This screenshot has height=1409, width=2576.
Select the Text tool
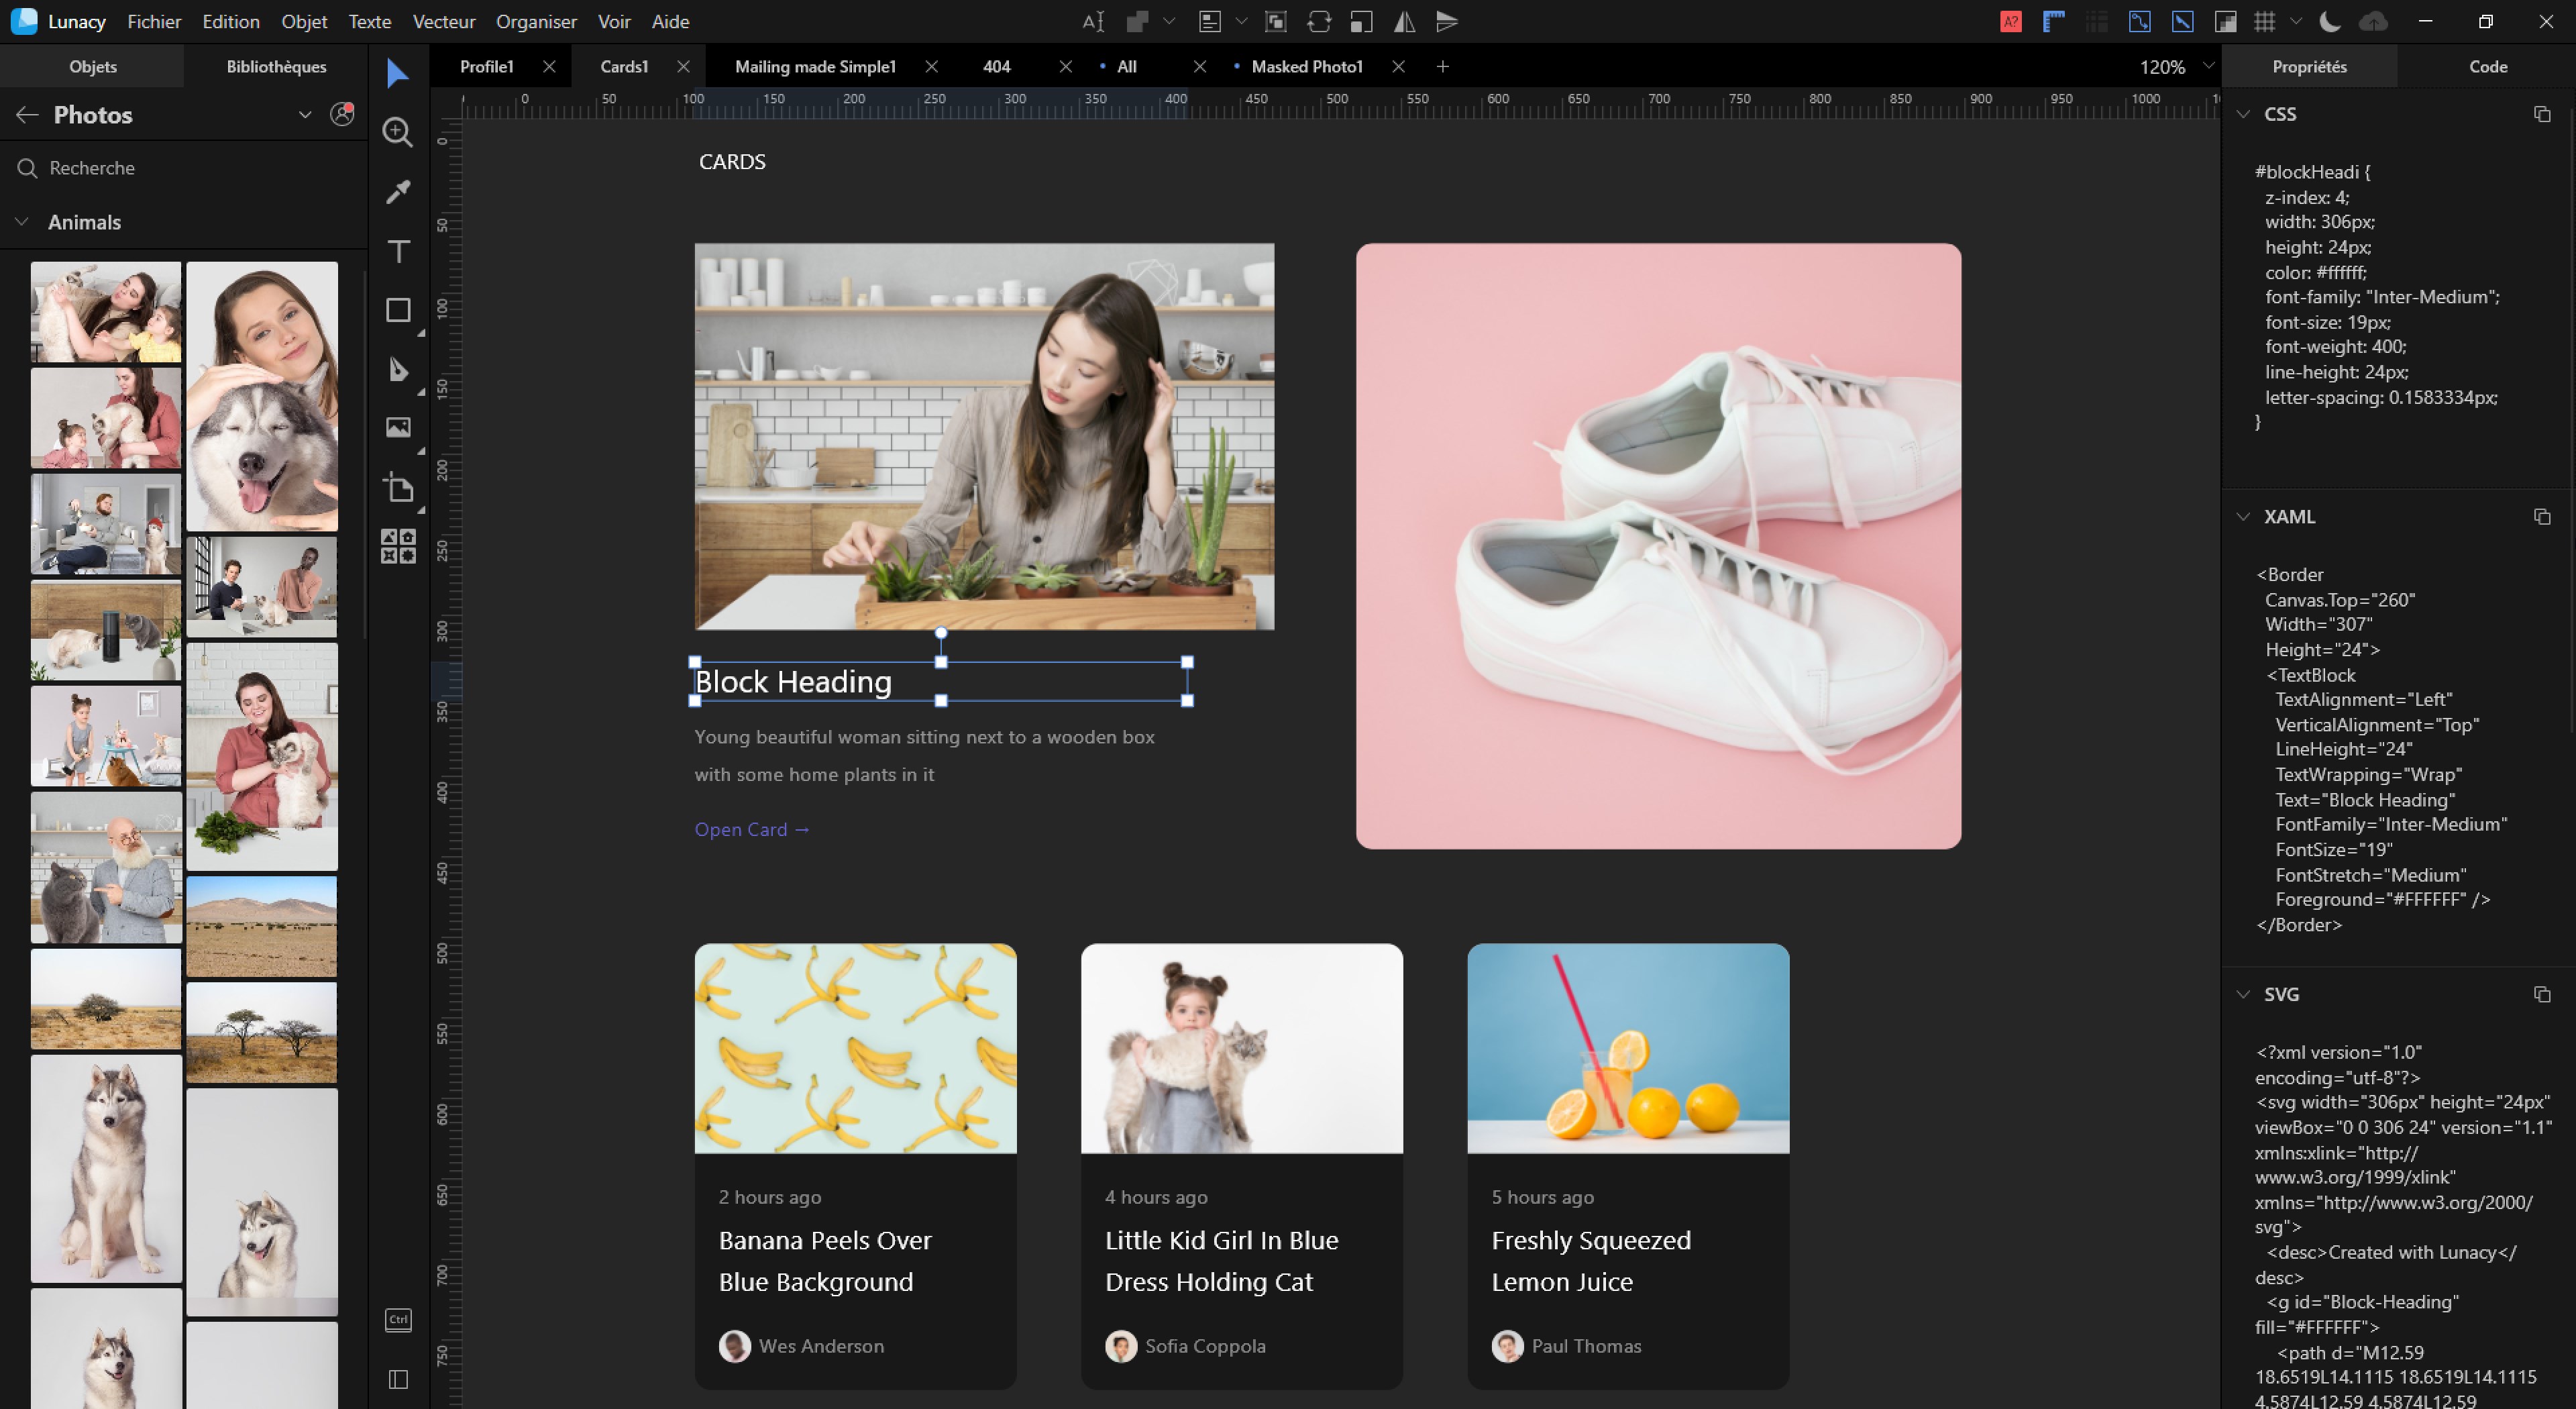pos(398,251)
